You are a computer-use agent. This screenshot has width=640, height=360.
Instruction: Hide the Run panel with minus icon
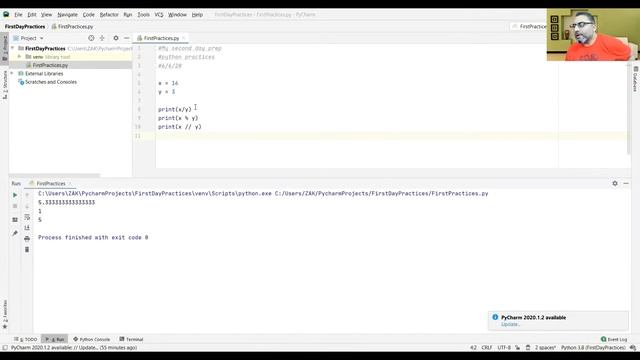click(x=626, y=184)
